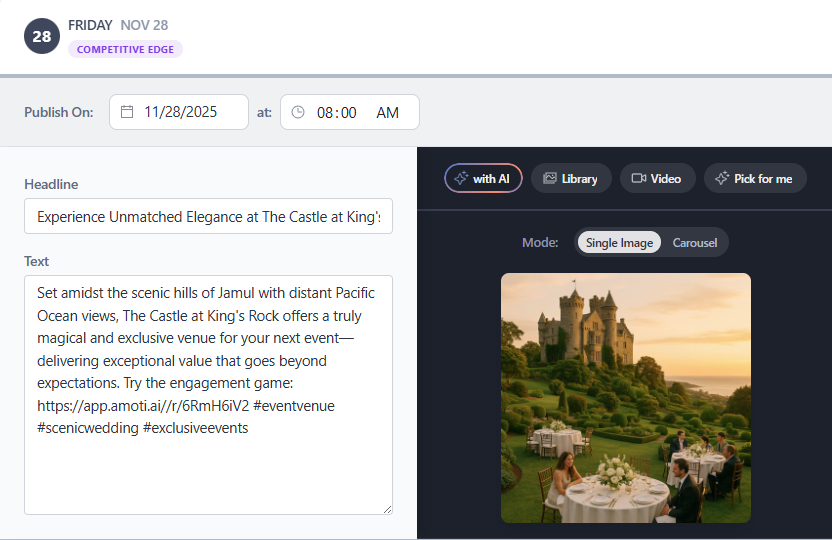832x540 pixels.
Task: Select Single Image mode
Action: tap(619, 242)
